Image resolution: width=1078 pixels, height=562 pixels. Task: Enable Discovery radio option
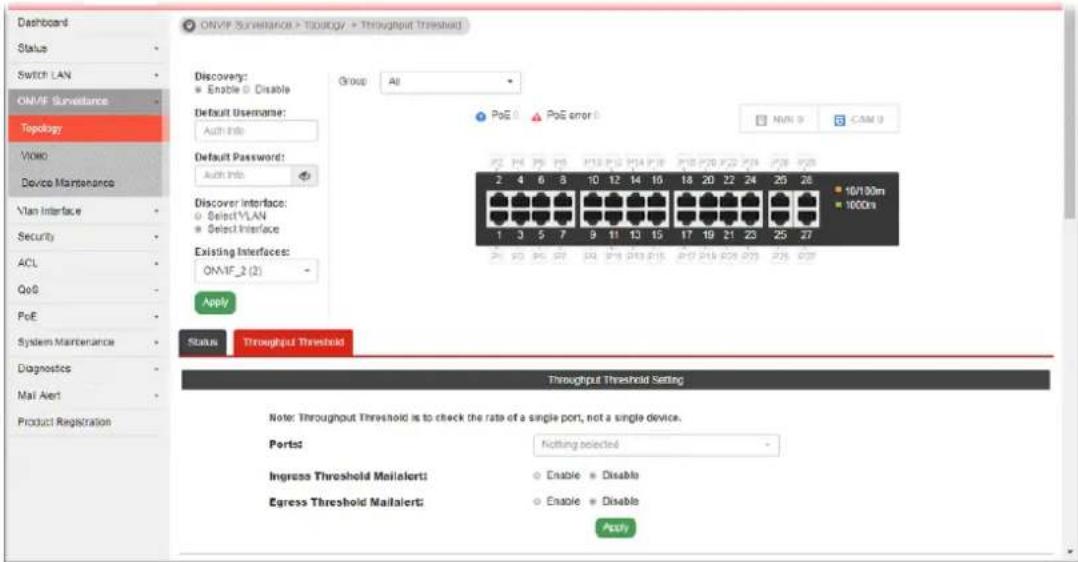coord(199,89)
